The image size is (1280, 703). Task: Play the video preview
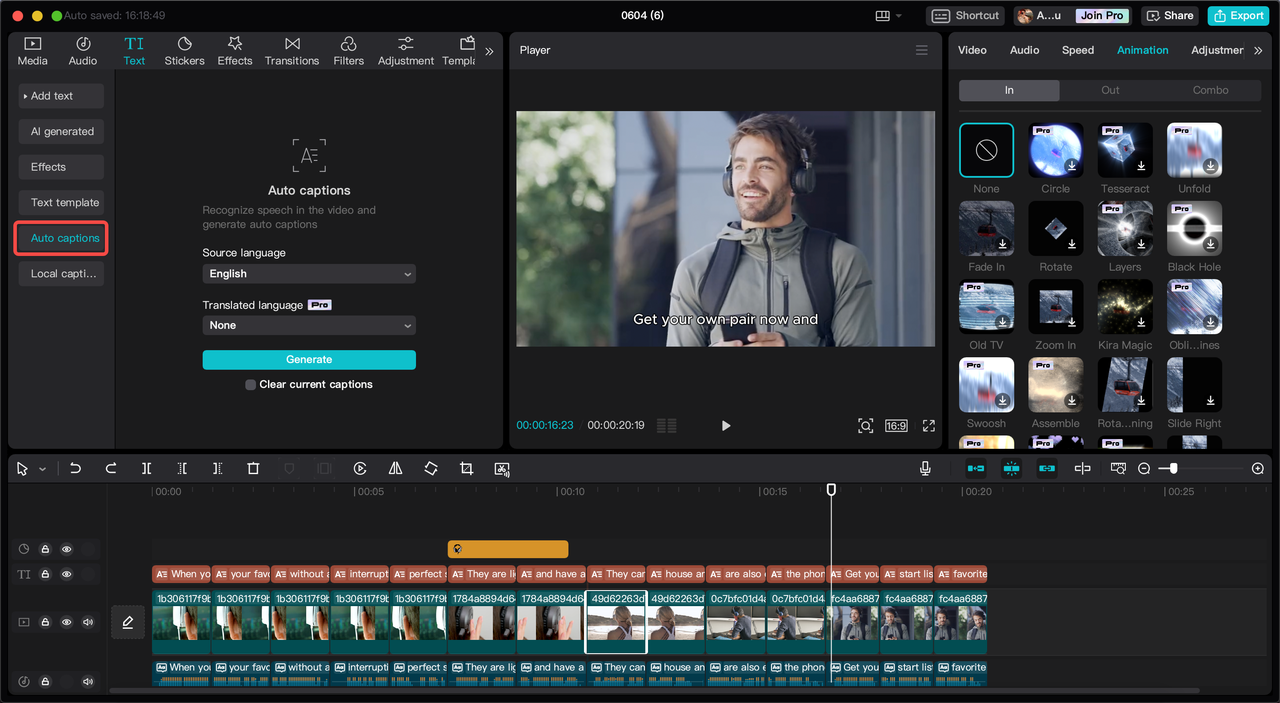[726, 426]
